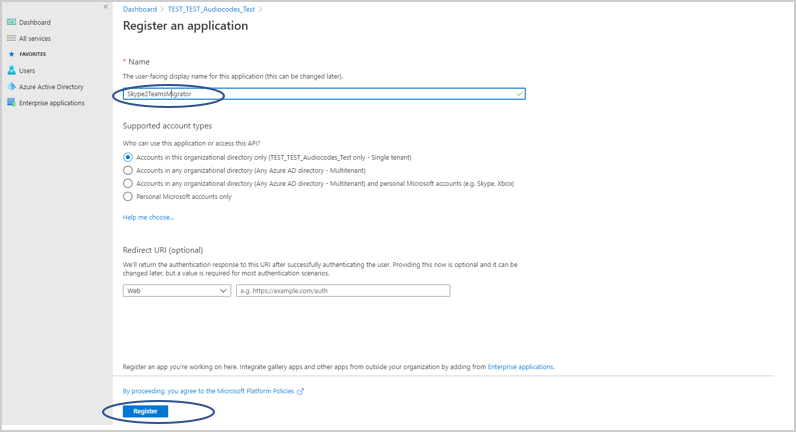Viewport: 796px width, 432px height.
Task: Click the green checkmark in Name field
Action: (x=519, y=94)
